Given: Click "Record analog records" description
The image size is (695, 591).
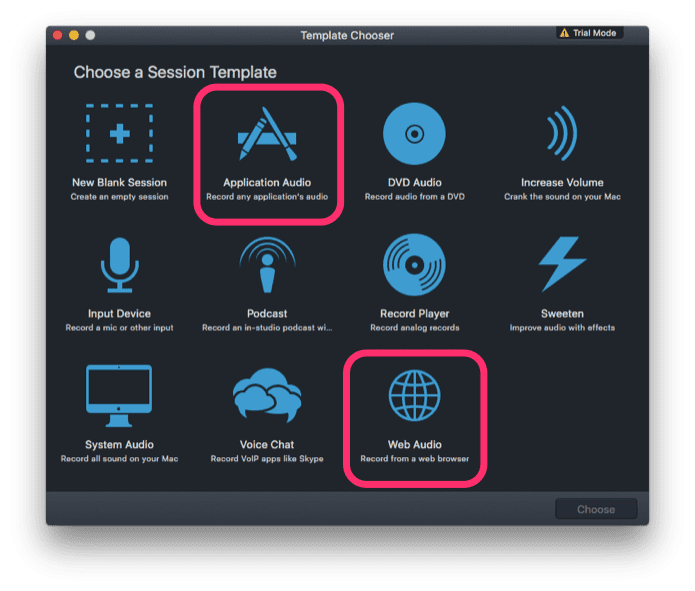Looking at the screenshot, I should tap(414, 328).
